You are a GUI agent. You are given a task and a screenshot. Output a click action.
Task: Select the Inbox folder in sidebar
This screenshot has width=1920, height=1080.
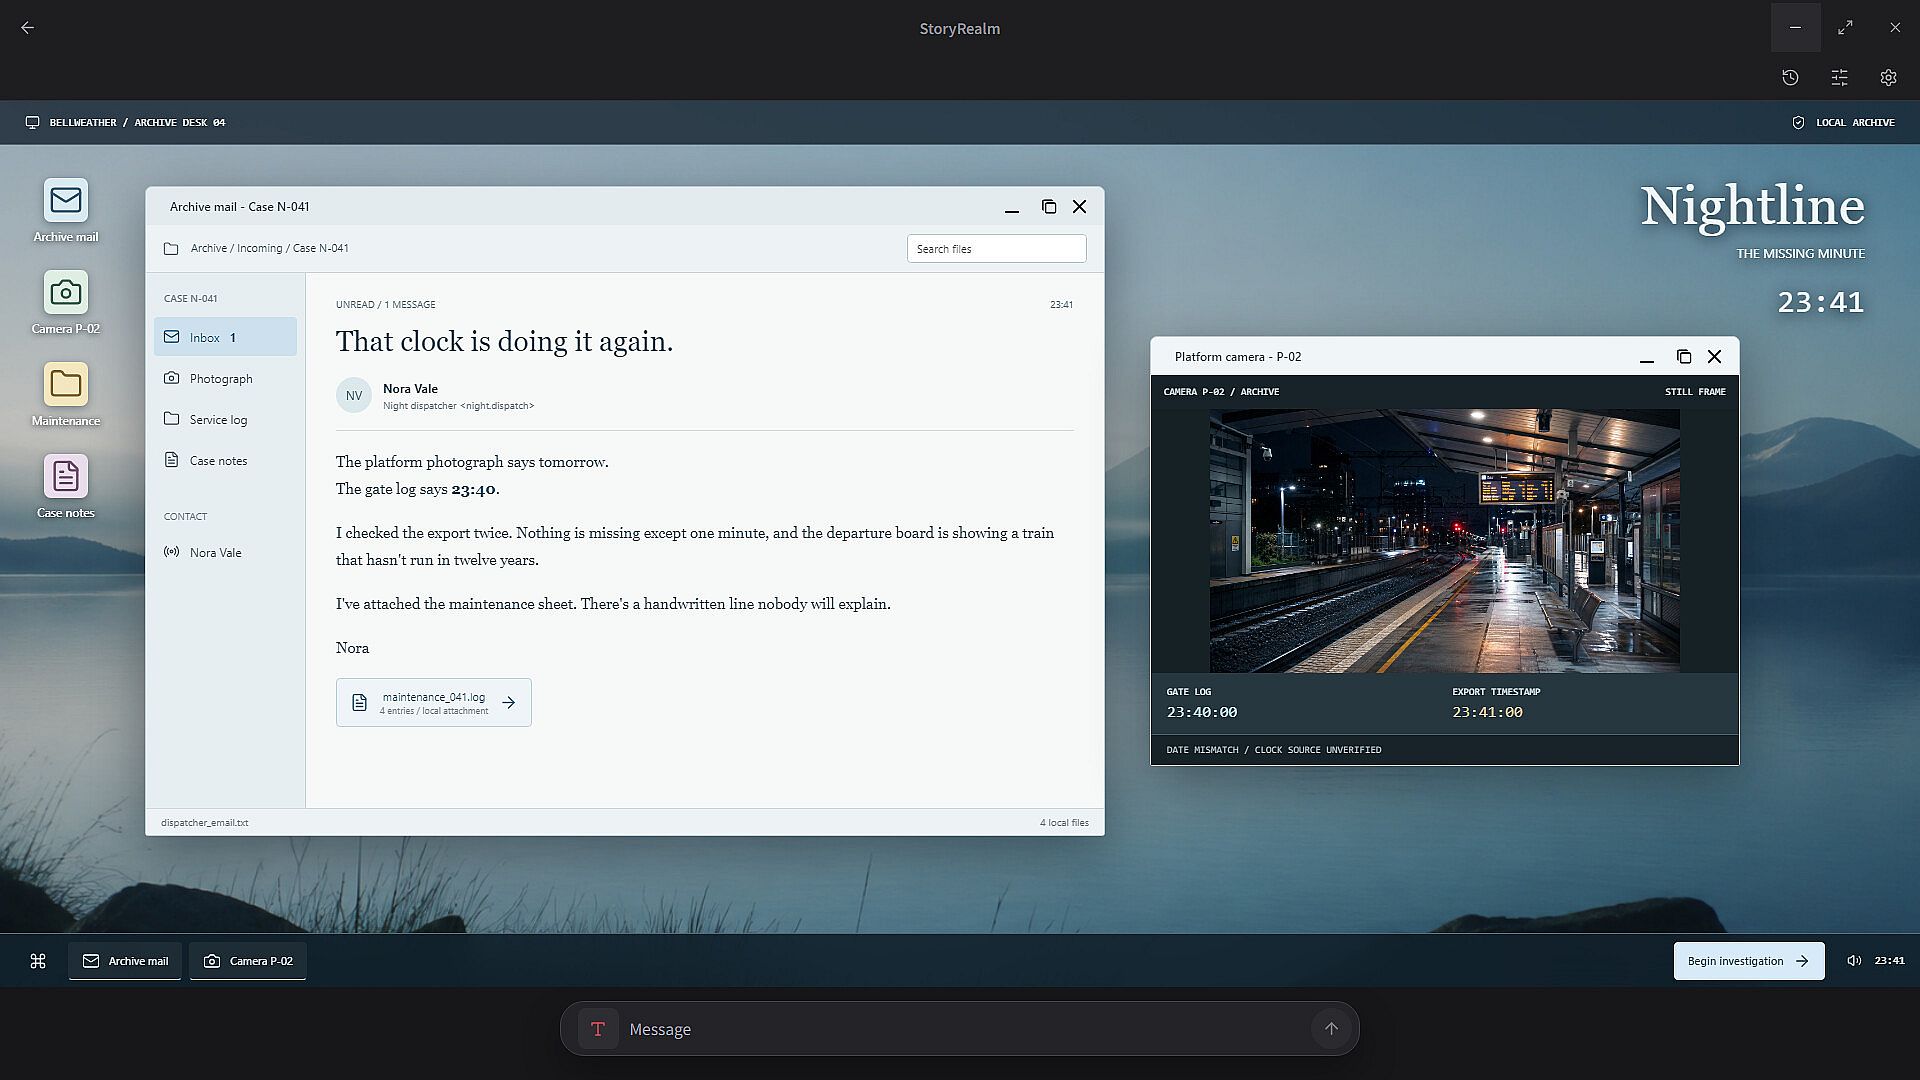click(225, 337)
